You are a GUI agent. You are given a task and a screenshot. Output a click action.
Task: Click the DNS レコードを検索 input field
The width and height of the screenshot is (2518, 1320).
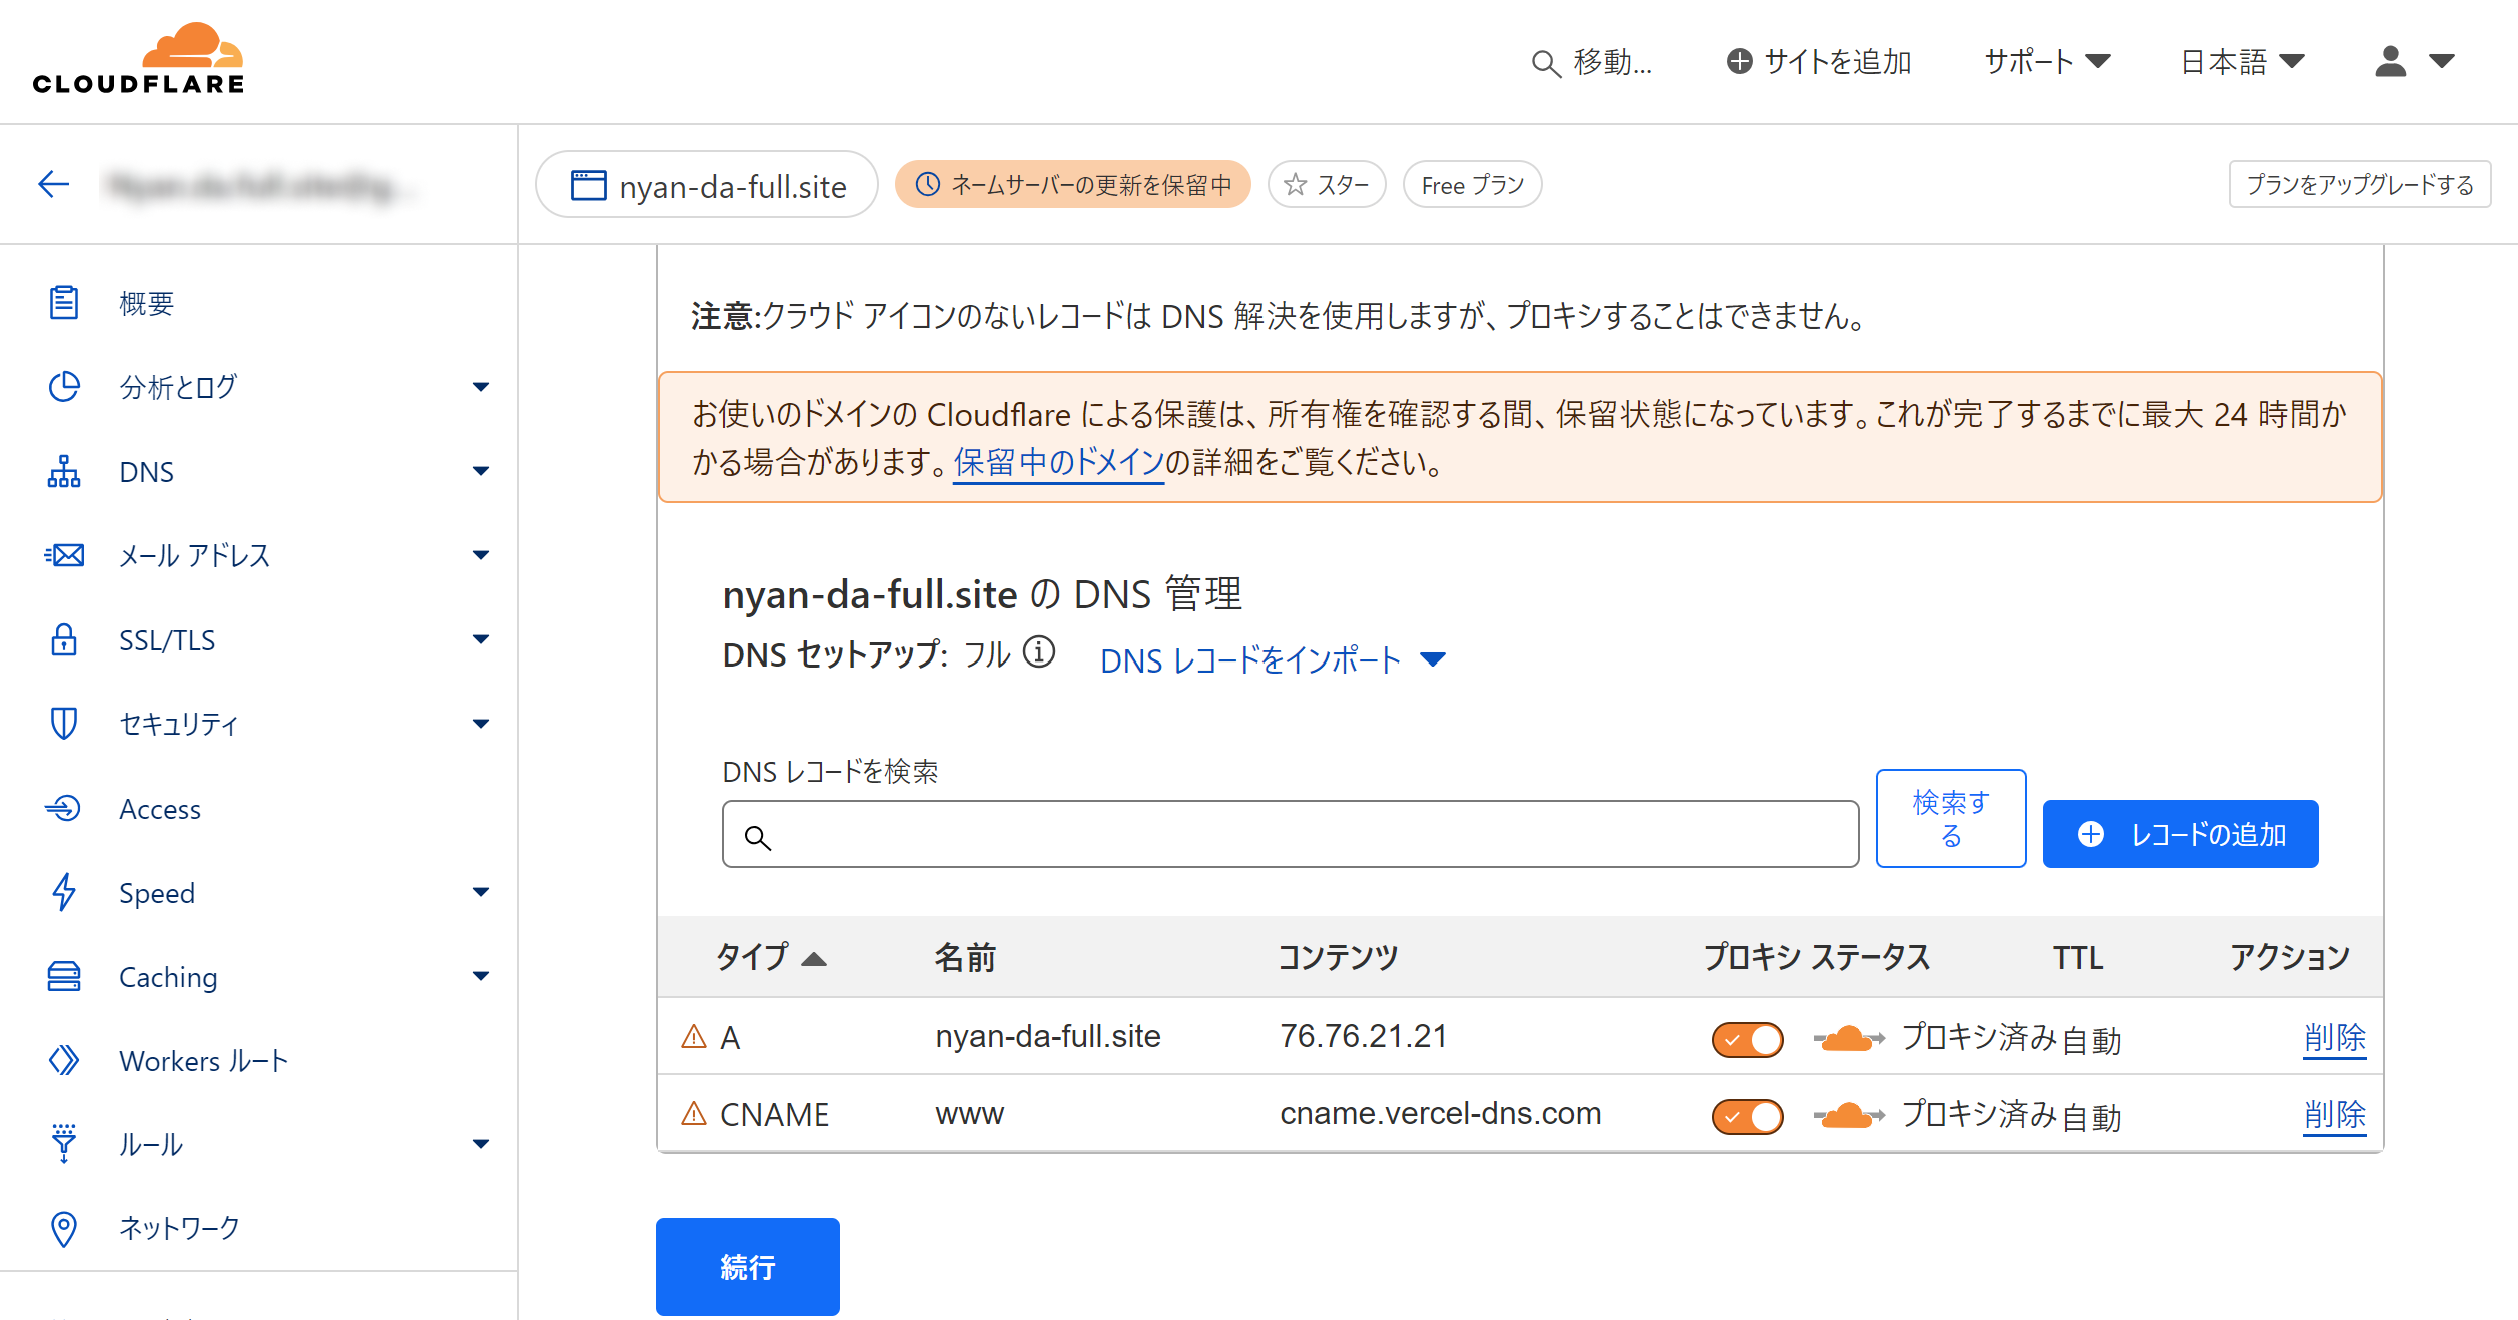(1290, 834)
